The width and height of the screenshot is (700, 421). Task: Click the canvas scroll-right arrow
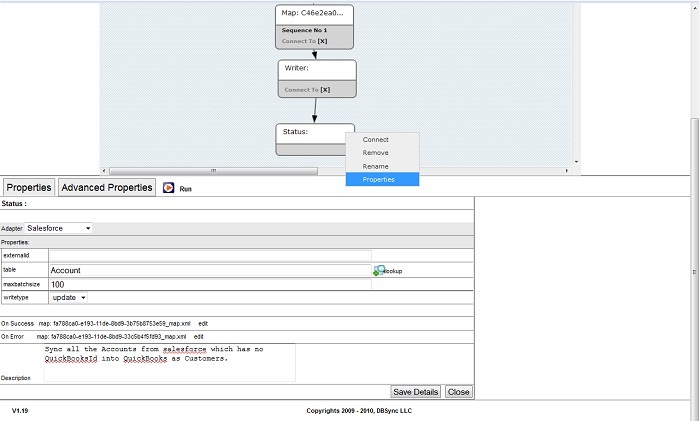click(567, 171)
